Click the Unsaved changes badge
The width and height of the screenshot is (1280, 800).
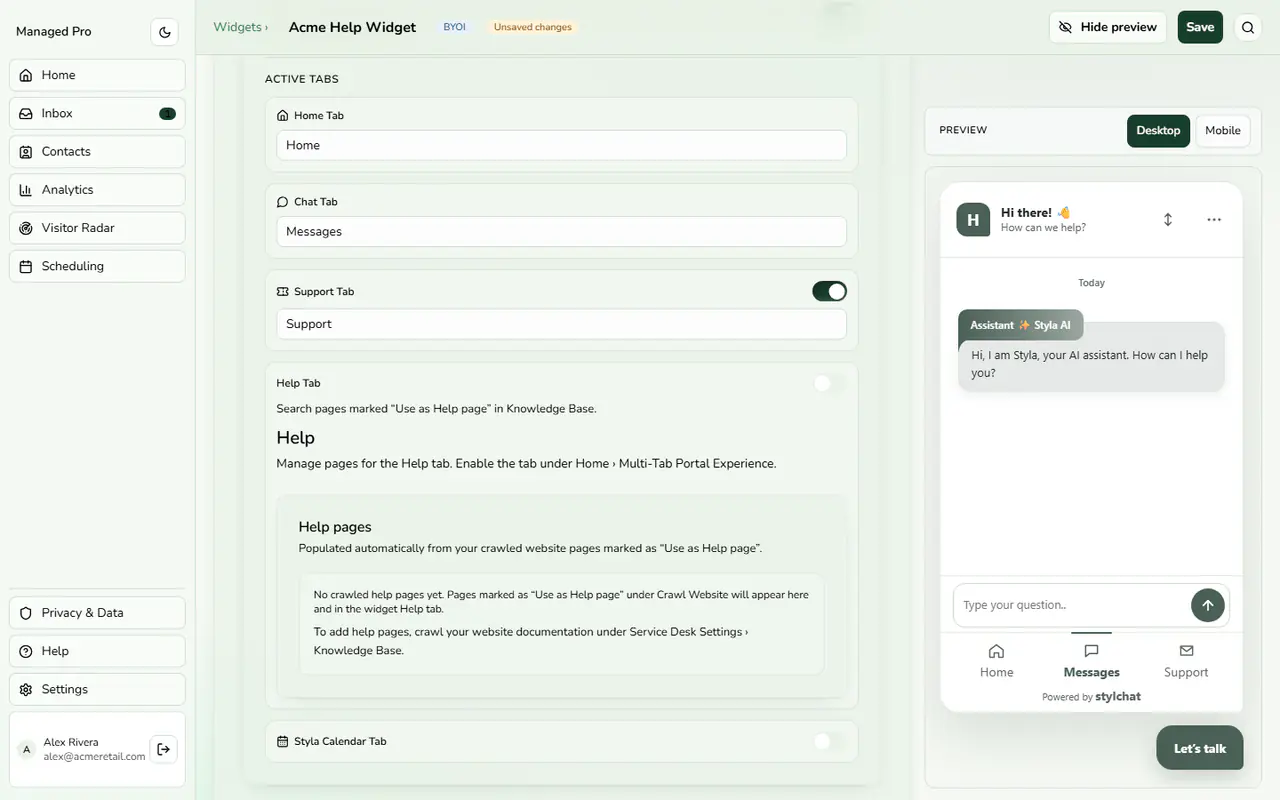[533, 27]
